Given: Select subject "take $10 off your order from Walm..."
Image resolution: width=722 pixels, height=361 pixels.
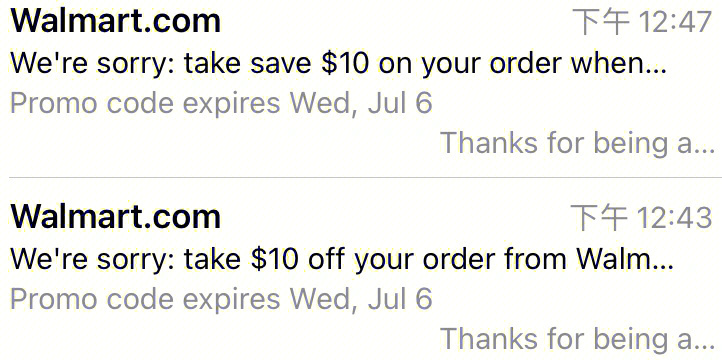Looking at the screenshot, I should 429,259.
